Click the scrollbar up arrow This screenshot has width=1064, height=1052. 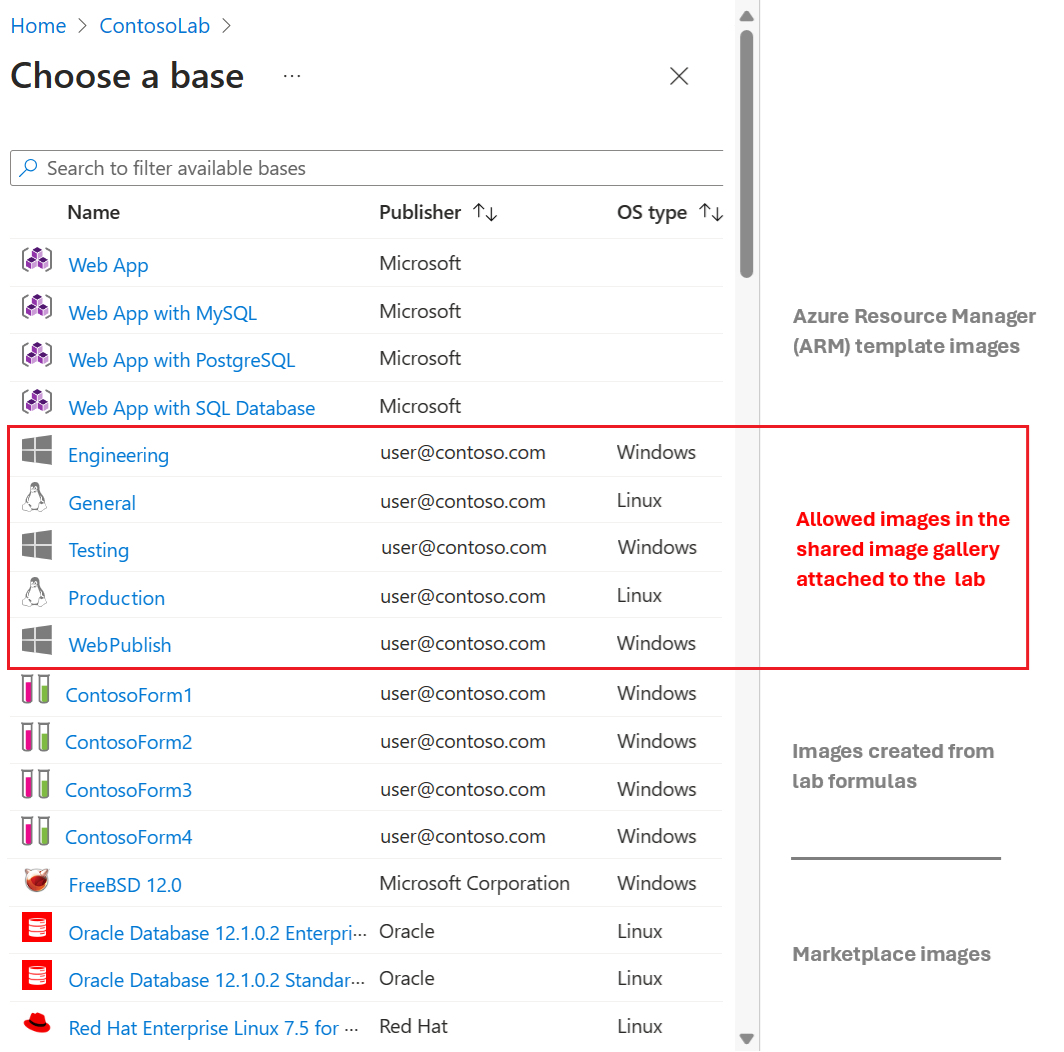(x=746, y=16)
